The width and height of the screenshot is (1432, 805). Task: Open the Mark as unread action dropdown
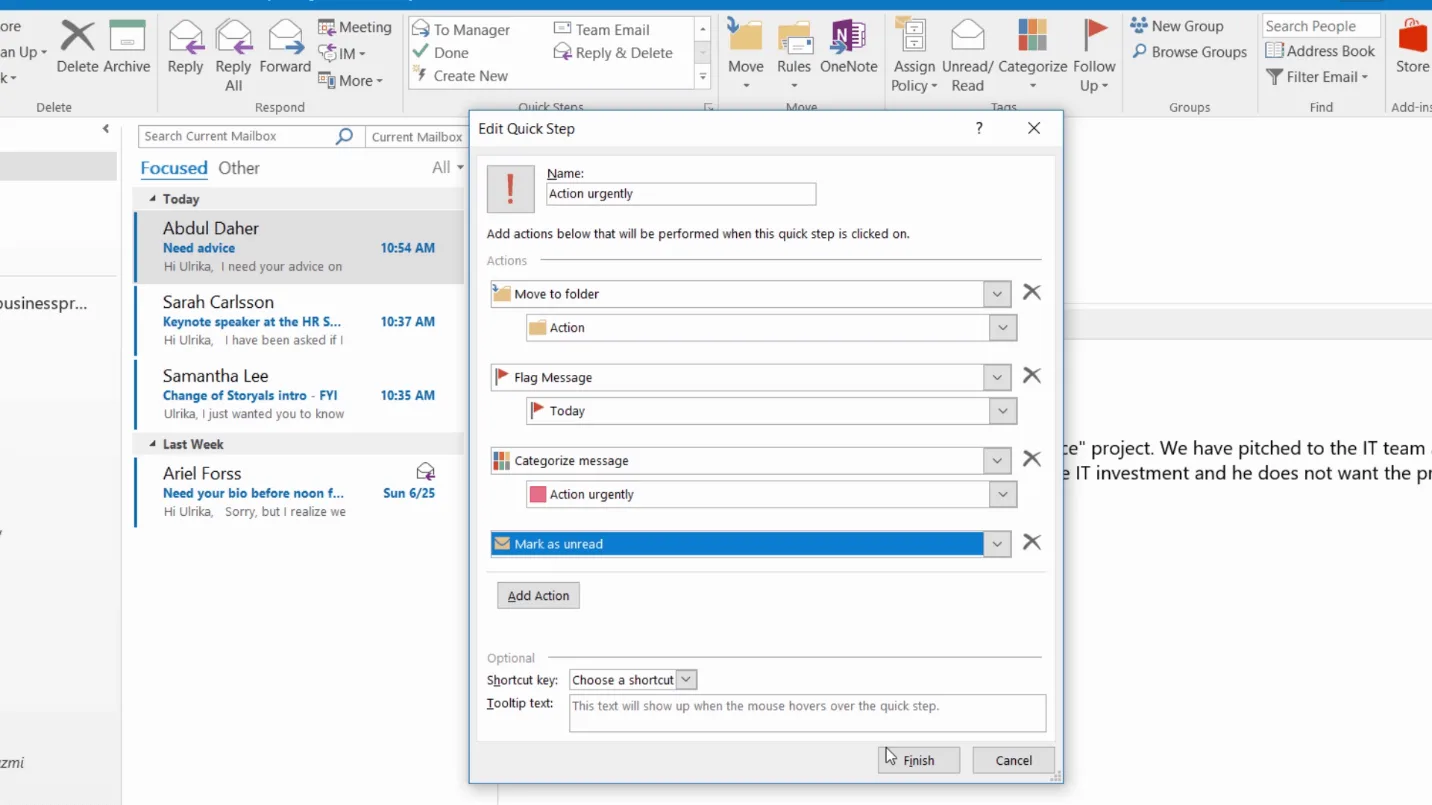(x=997, y=544)
